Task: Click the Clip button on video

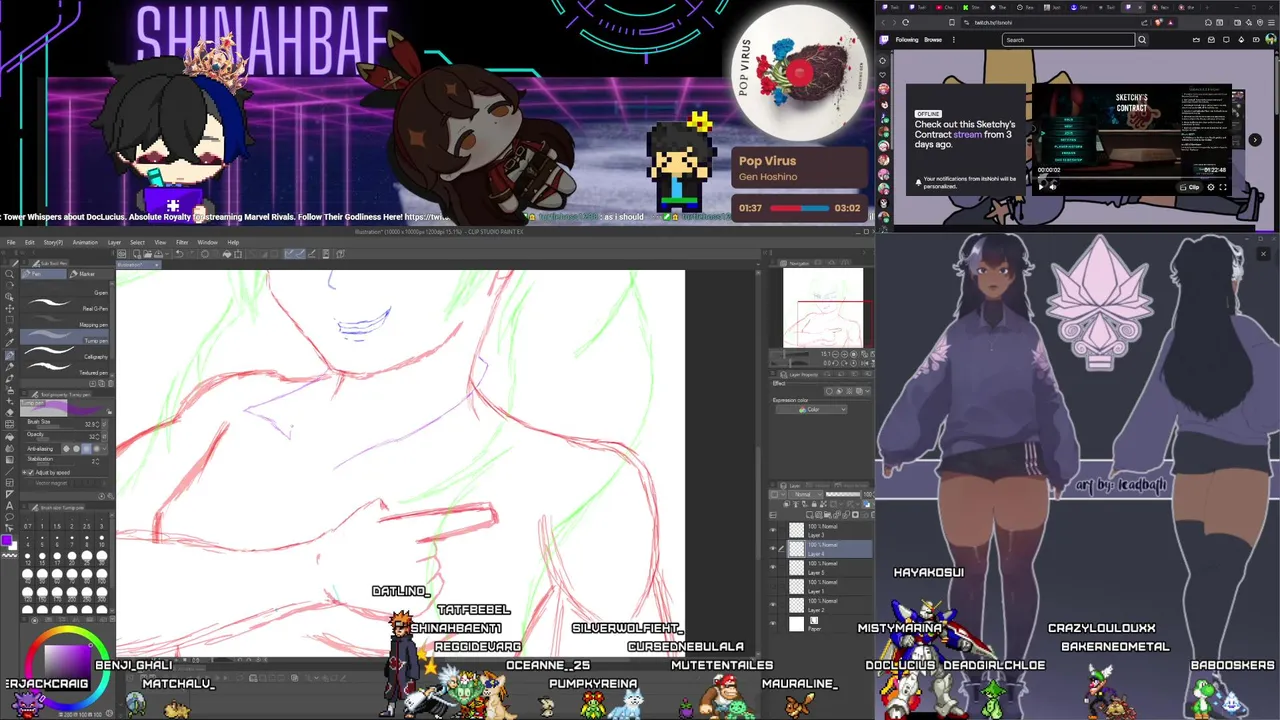Action: click(x=1190, y=187)
